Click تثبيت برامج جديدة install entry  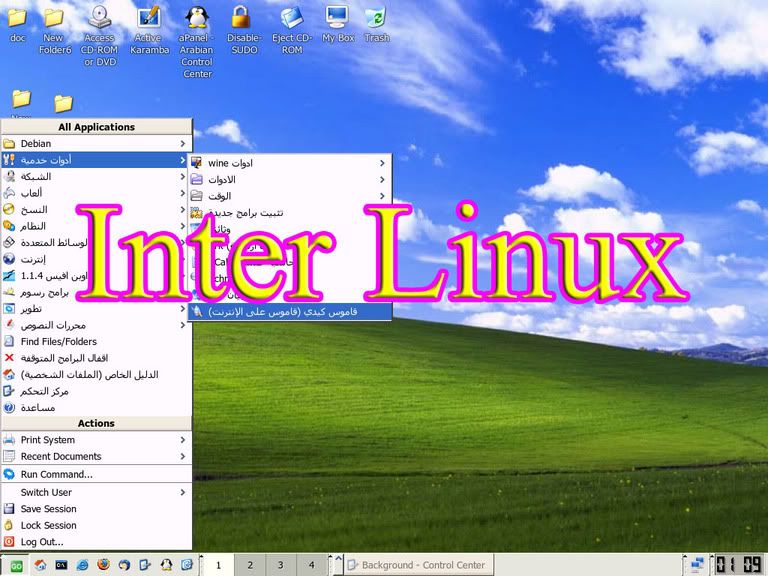(x=289, y=213)
